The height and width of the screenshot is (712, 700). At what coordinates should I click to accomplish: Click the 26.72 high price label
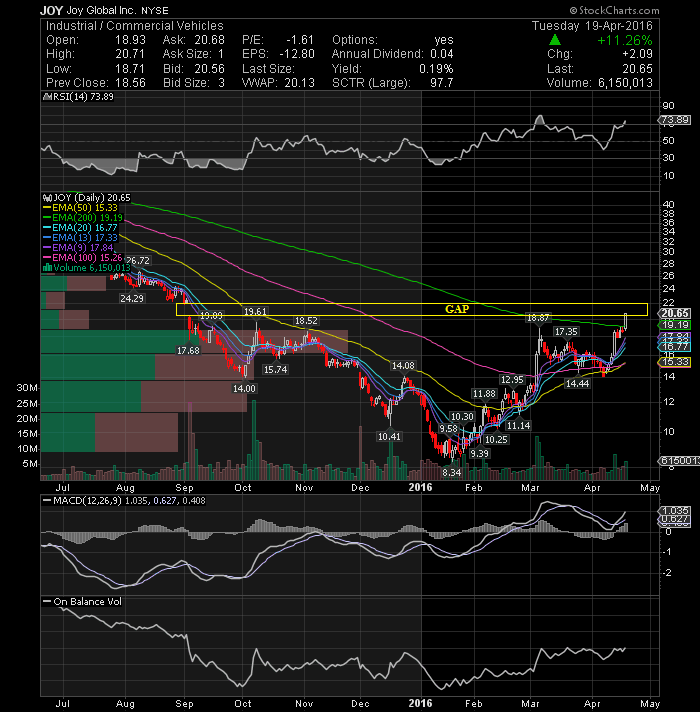coord(138,261)
